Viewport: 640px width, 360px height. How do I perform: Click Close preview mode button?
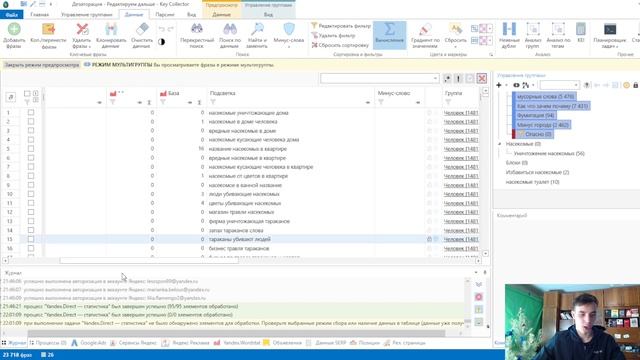42,65
